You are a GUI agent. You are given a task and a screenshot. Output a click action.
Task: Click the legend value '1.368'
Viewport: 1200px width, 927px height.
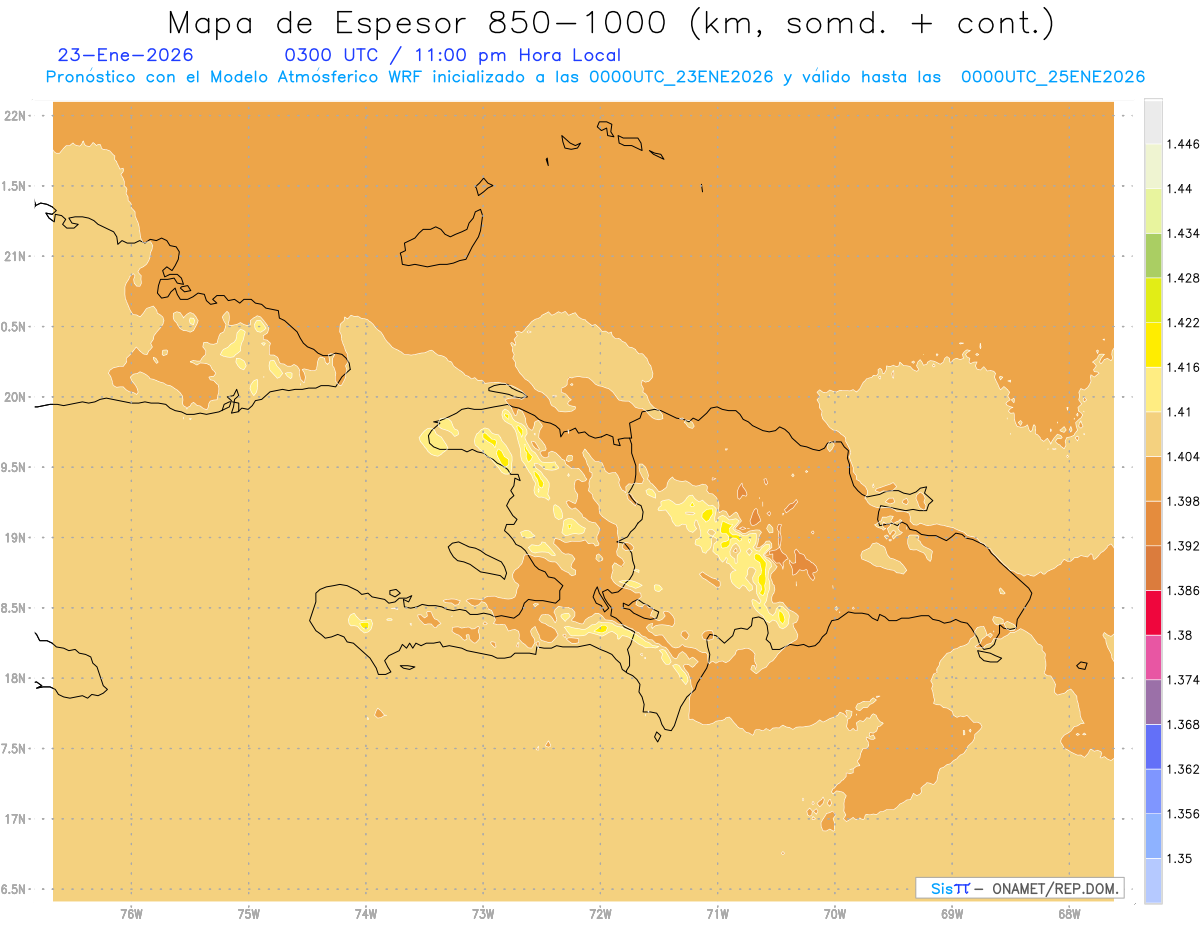click(1183, 724)
